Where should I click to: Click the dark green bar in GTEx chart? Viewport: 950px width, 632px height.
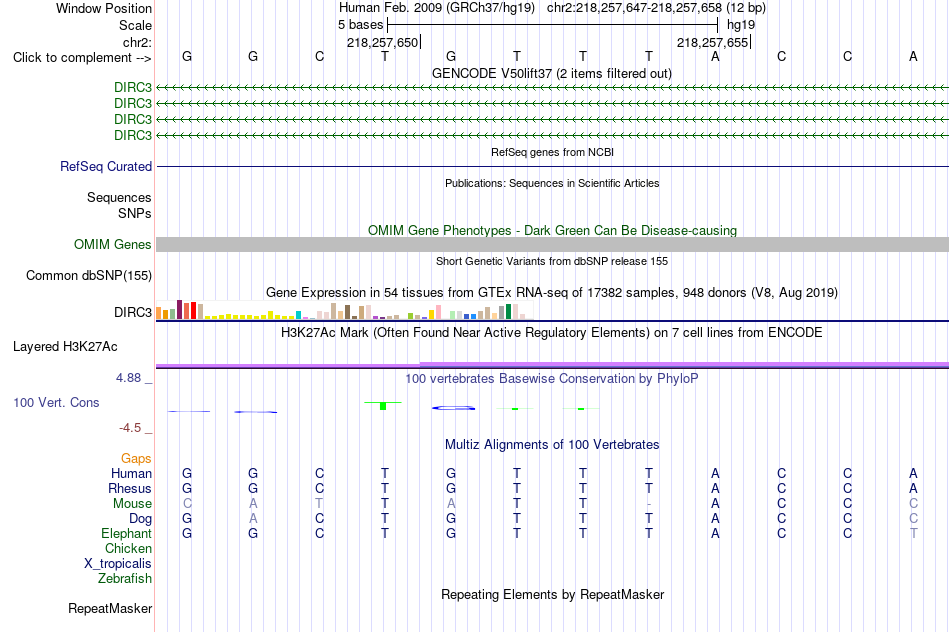click(x=508, y=311)
